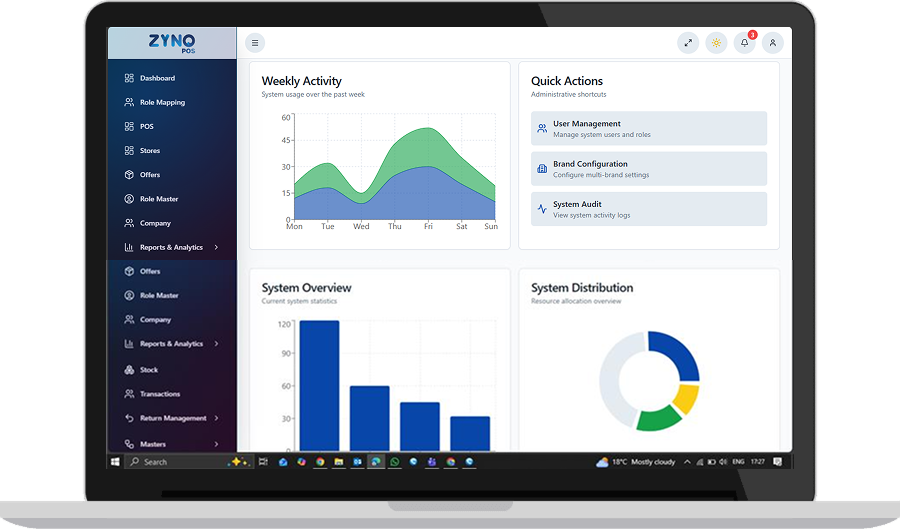Click the Stores grid icon
This screenshot has height=529, width=900.
pyautogui.click(x=129, y=150)
